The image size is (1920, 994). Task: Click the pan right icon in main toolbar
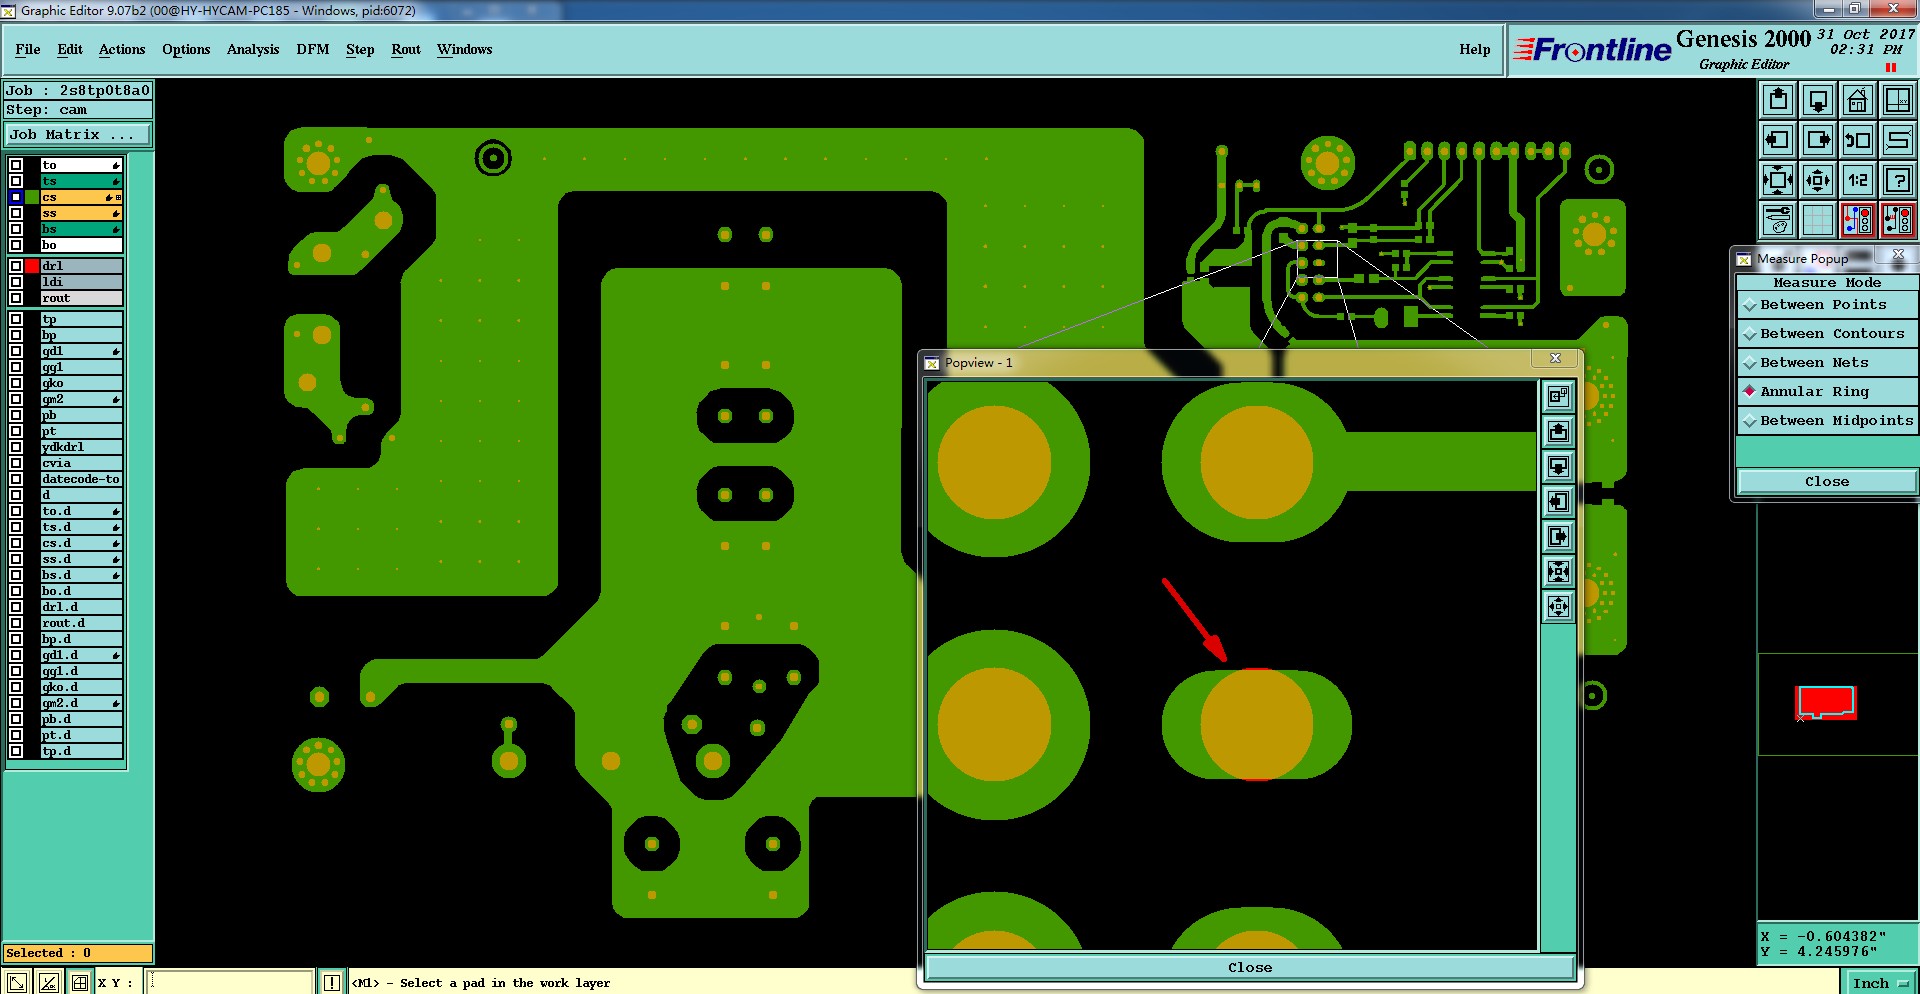pos(1818,140)
